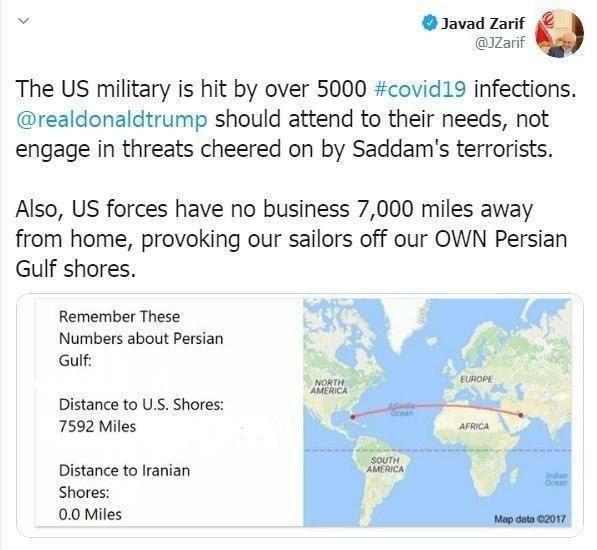The width and height of the screenshot is (597, 550).
Task: Open the @JZarif handle link
Action: (500, 42)
